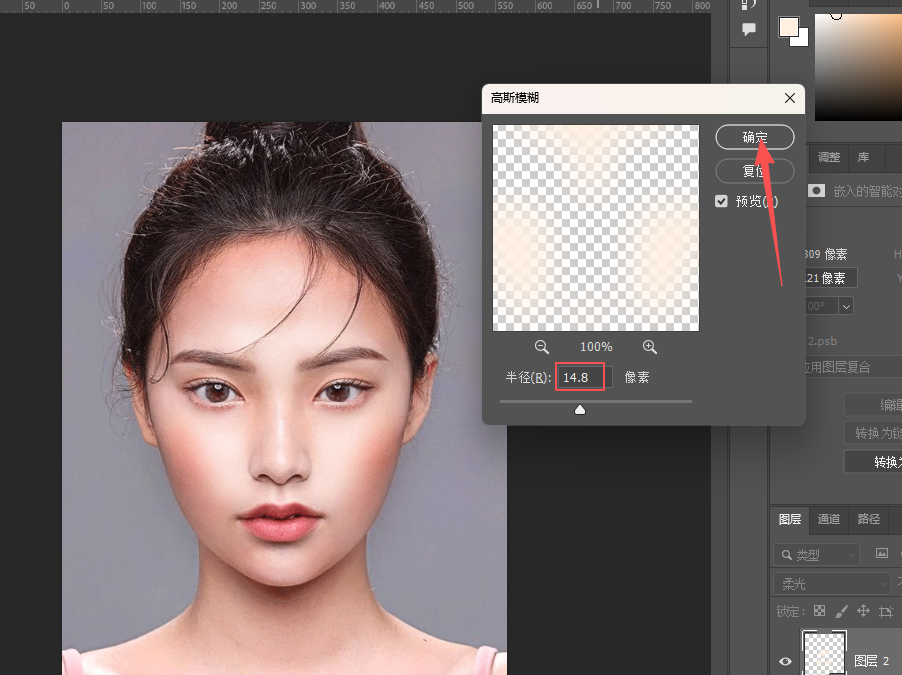The width and height of the screenshot is (902, 675).
Task: Zoom out the Gaussian Blur preview
Action: (x=541, y=346)
